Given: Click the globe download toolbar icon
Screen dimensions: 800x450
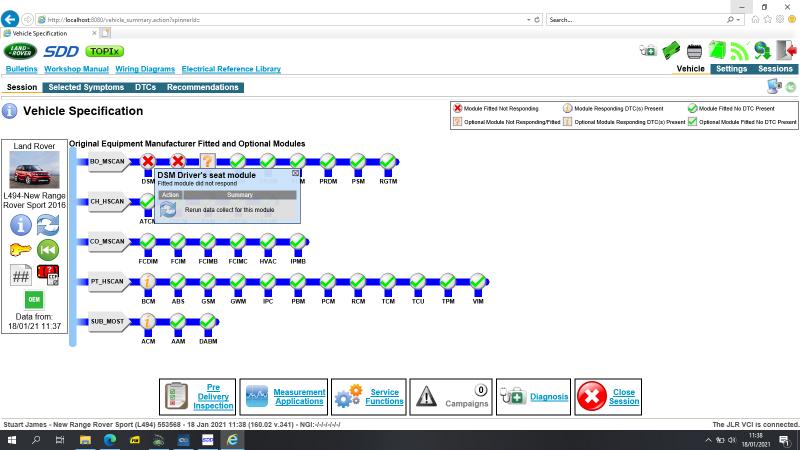Looking at the screenshot, I should tap(762, 51).
